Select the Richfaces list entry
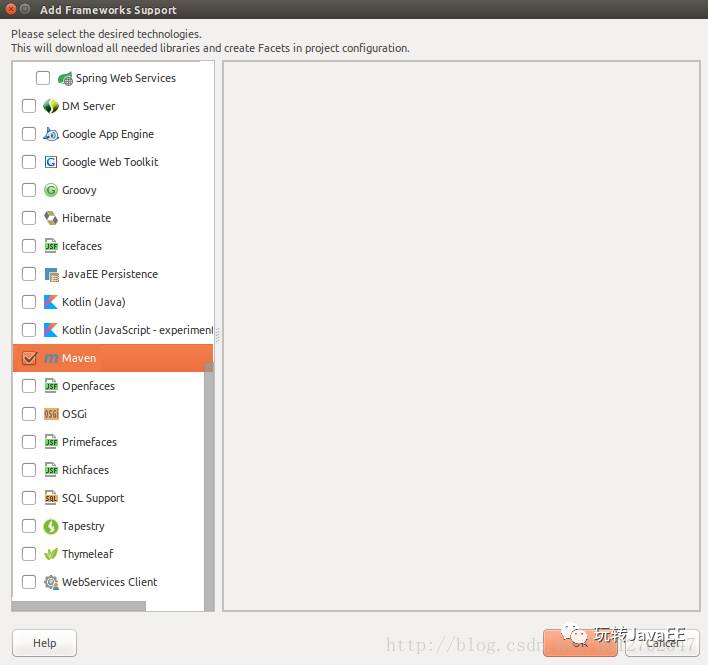The height and width of the screenshot is (665, 708). tap(85, 470)
